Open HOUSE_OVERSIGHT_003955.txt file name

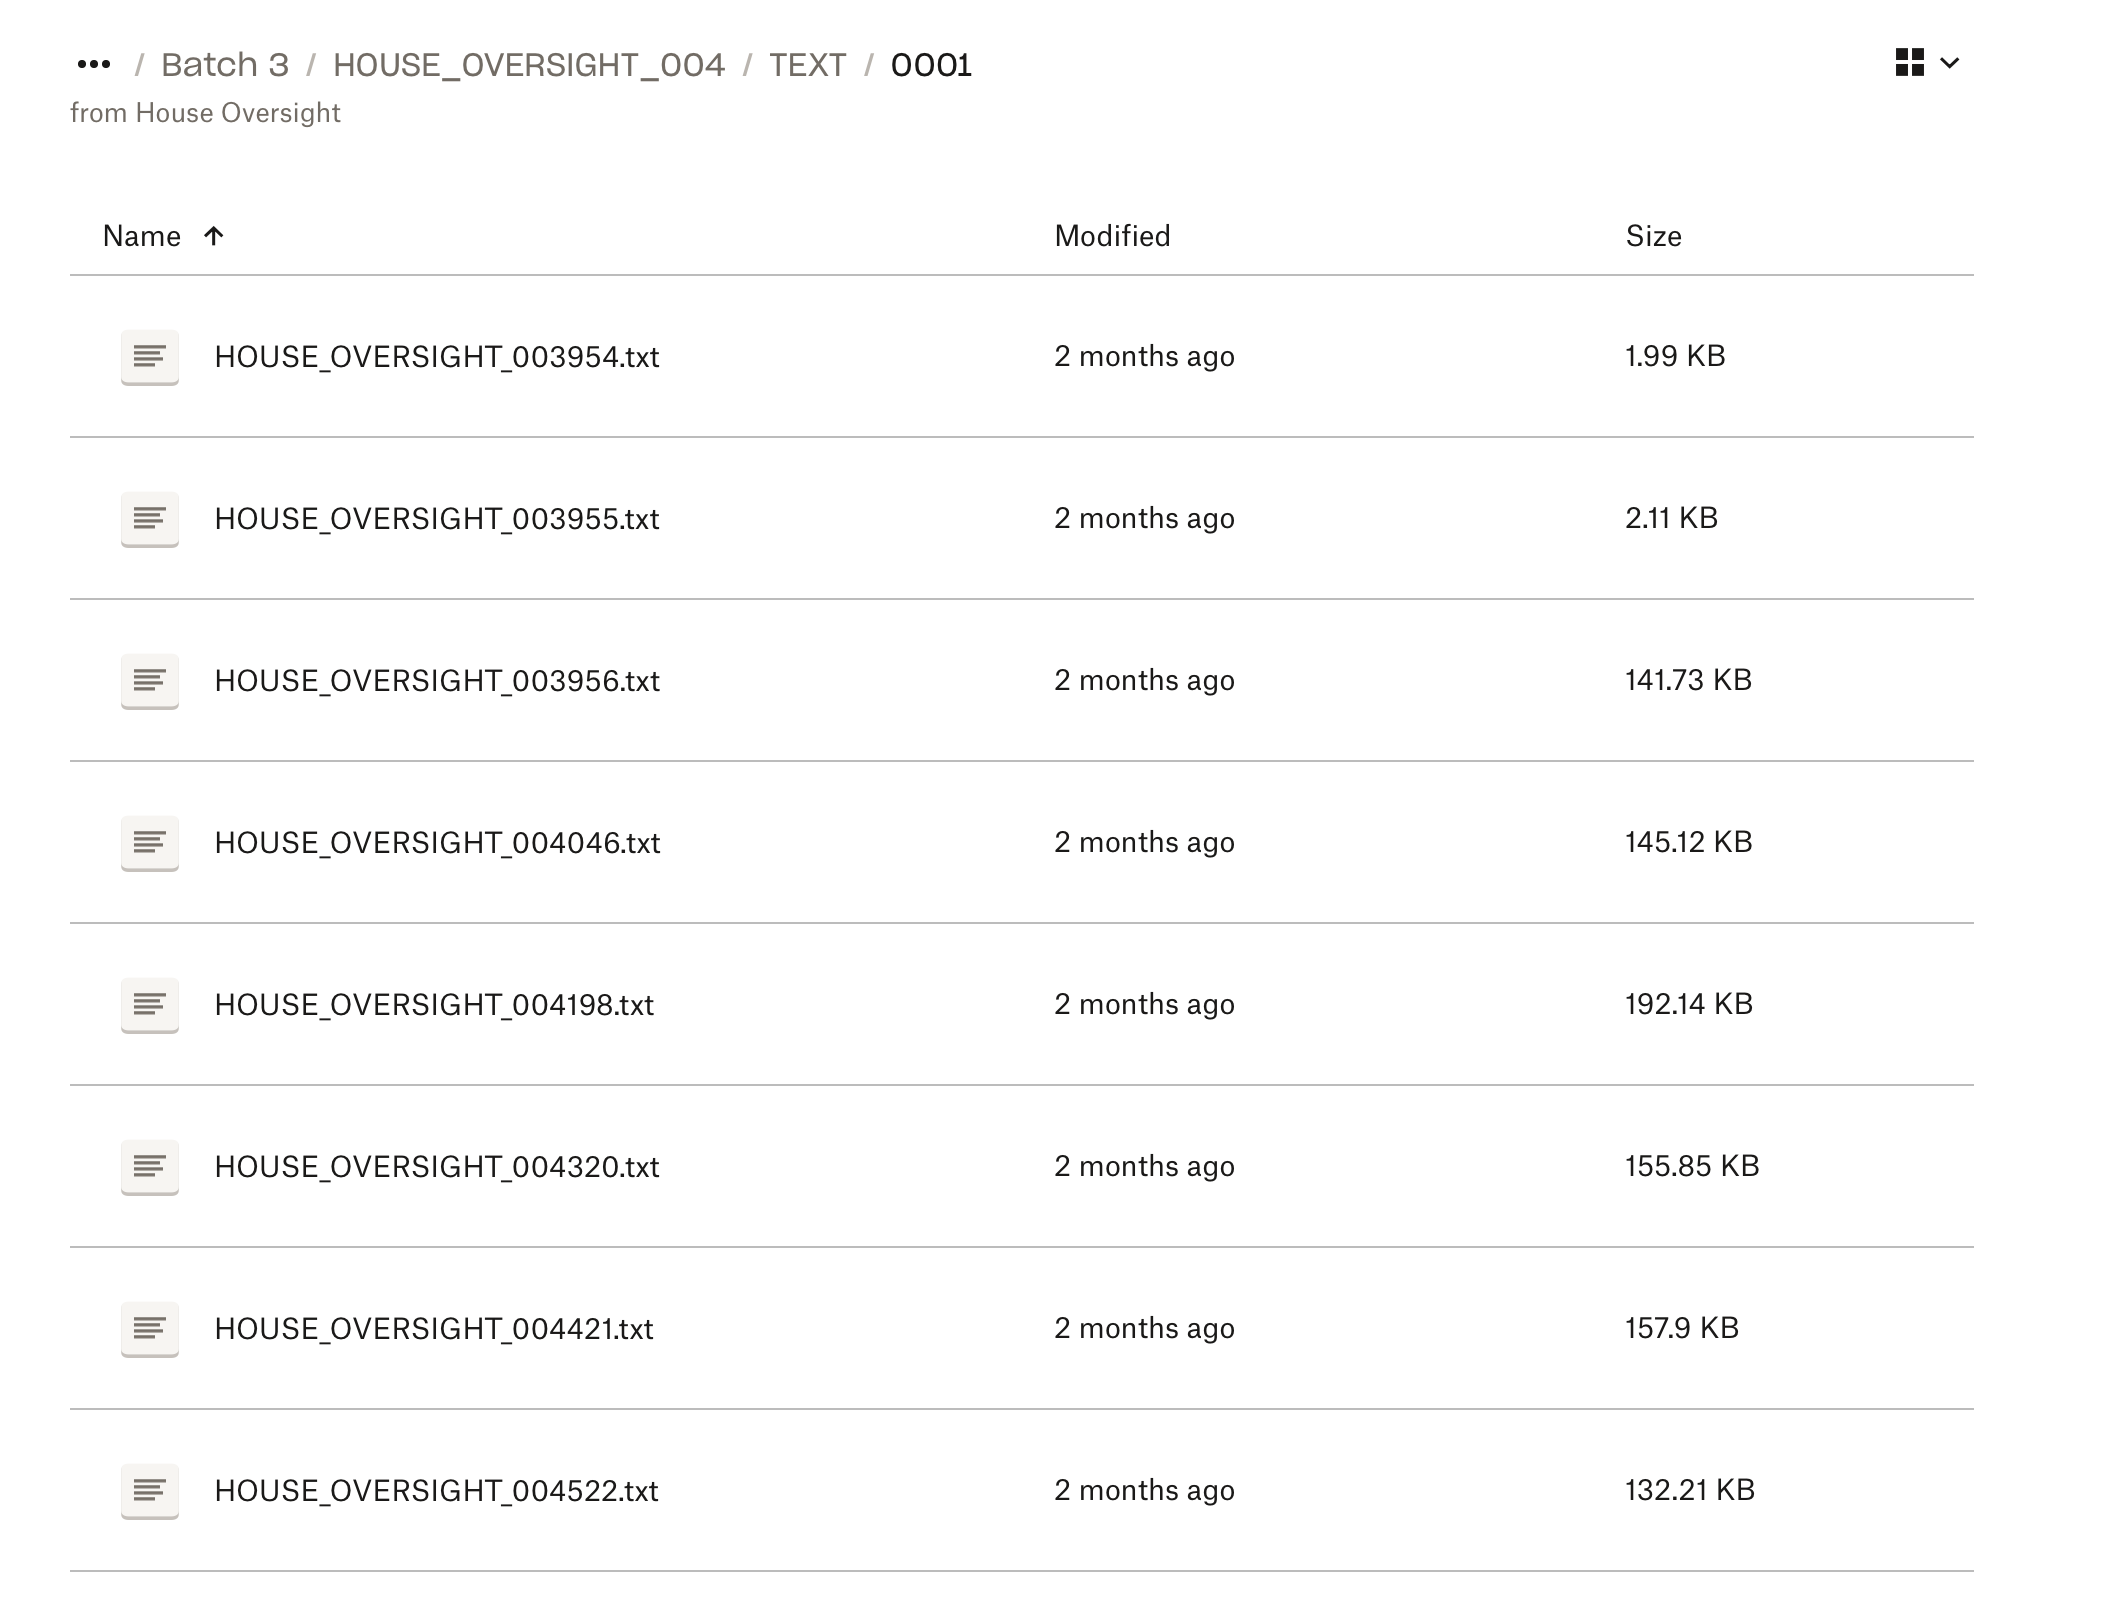tap(437, 519)
